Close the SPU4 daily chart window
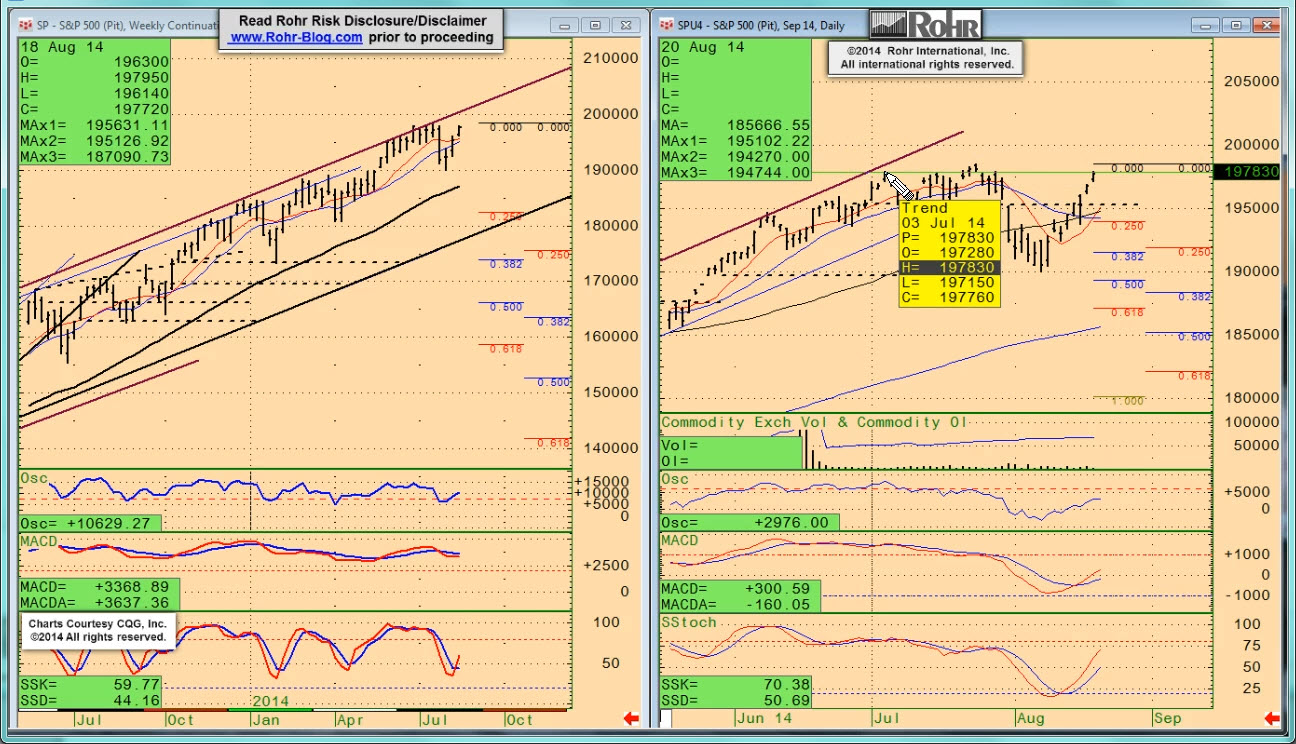 [1266, 25]
